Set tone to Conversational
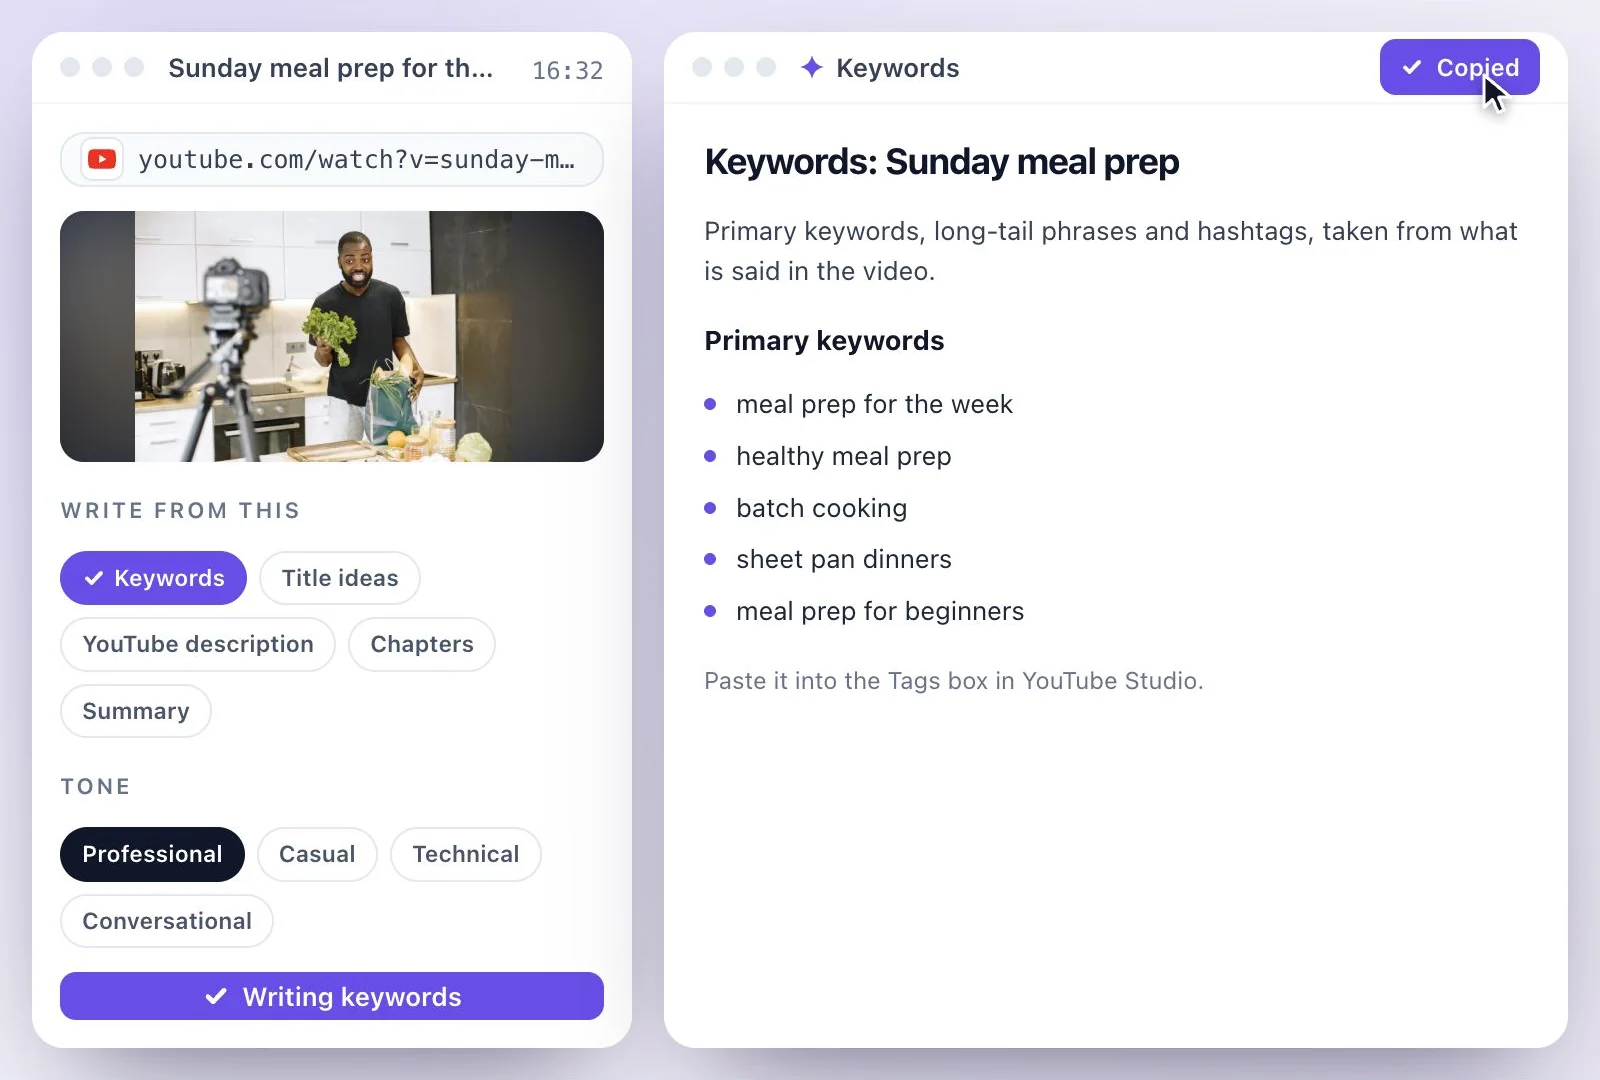Viewport: 1600px width, 1080px height. pyautogui.click(x=167, y=921)
